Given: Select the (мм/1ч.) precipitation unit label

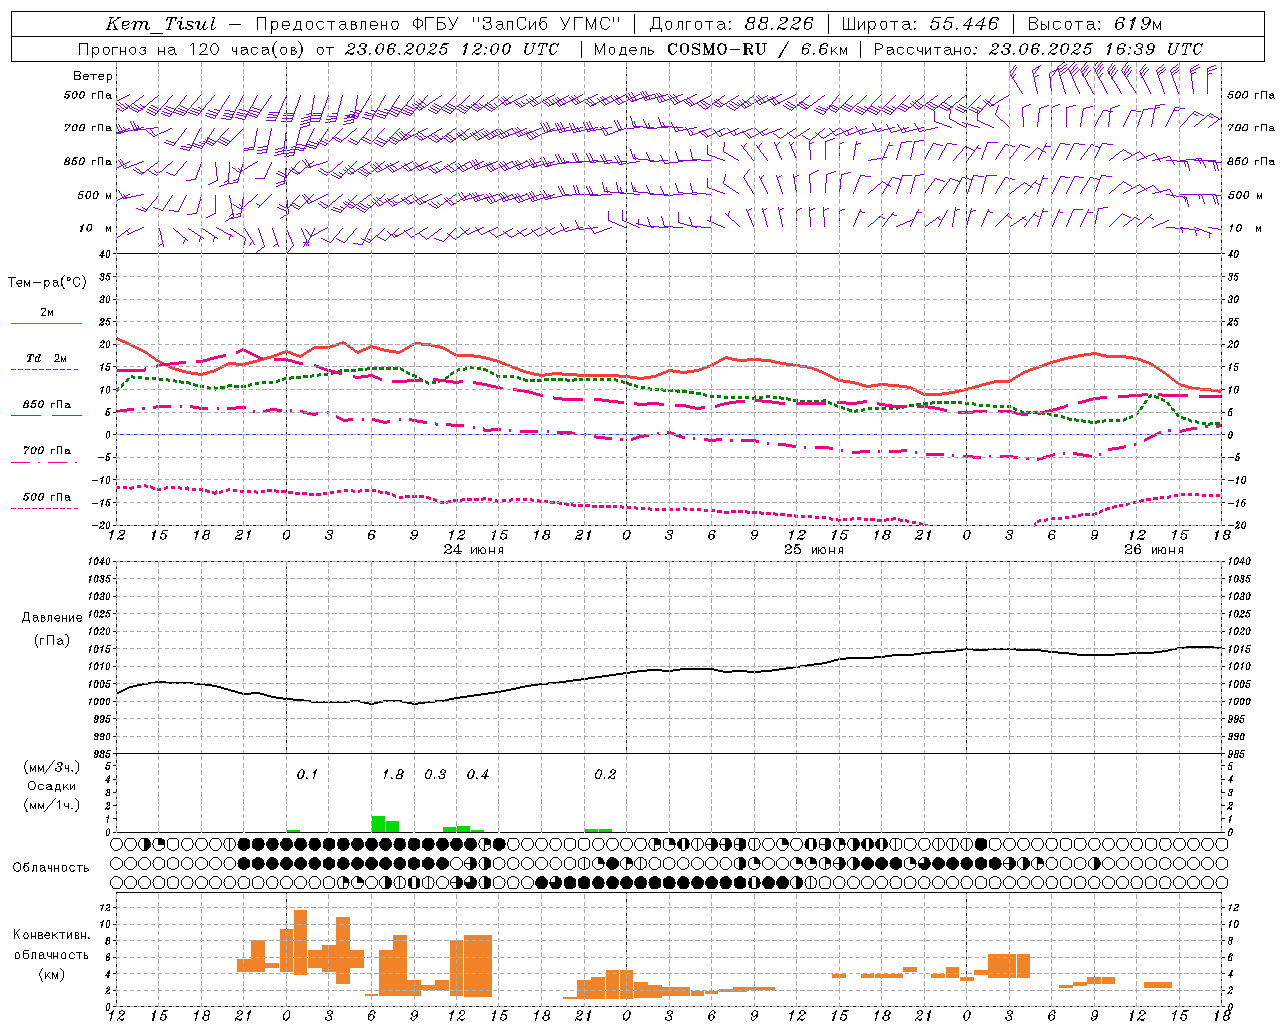Looking at the screenshot, I should coord(52,805).
